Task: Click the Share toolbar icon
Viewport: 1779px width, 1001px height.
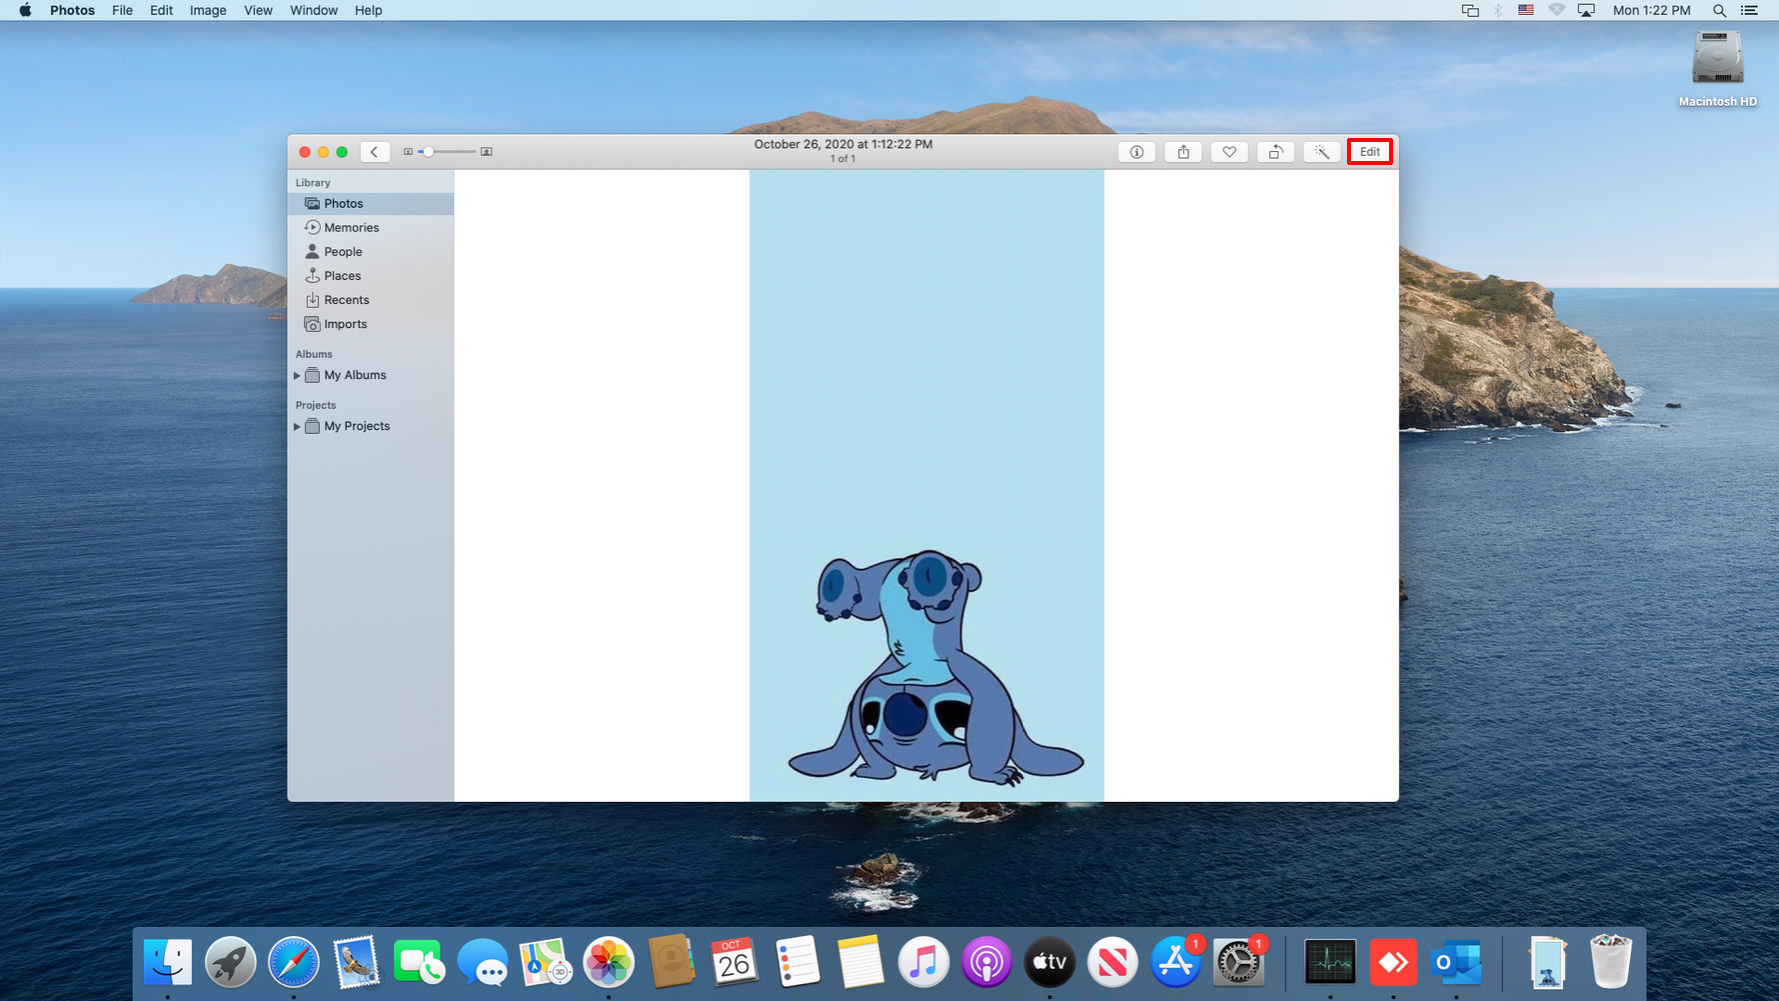Action: (1183, 152)
